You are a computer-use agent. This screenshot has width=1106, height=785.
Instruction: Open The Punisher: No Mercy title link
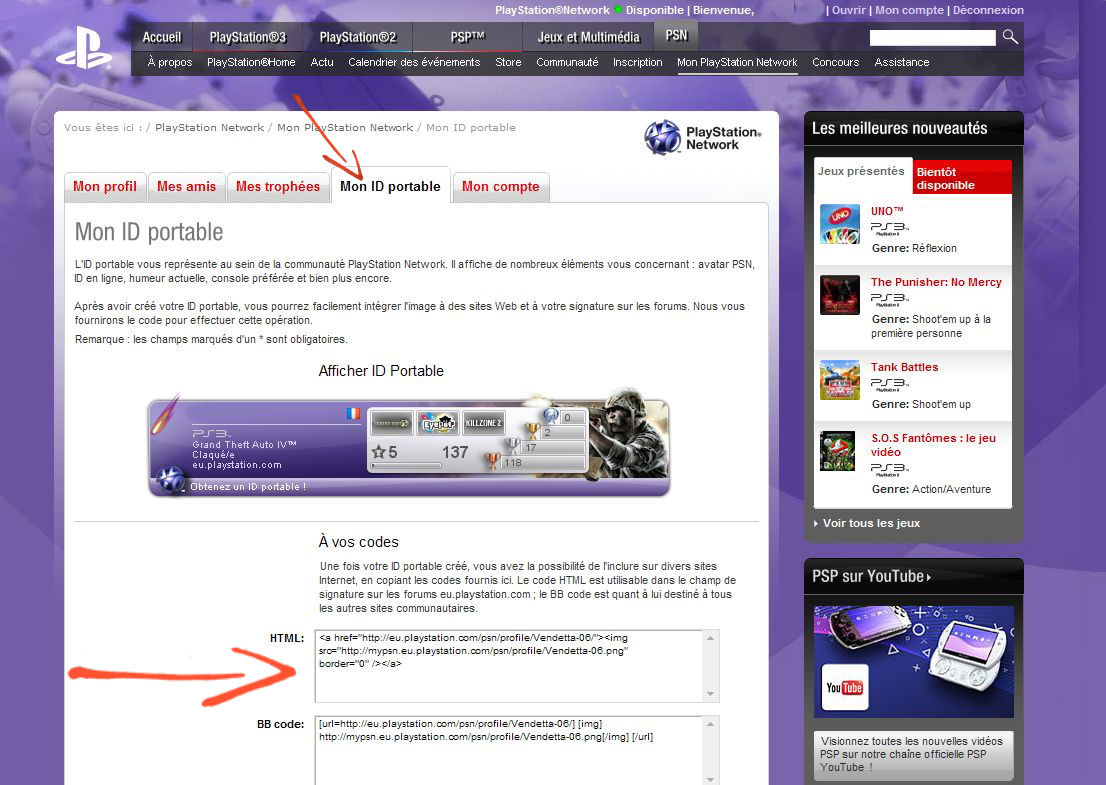click(936, 282)
